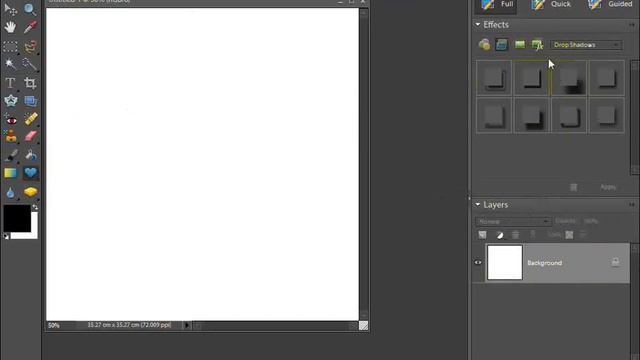640x360 pixels.
Task: Show Photo Effects in the Effects panel
Action: coord(520,44)
